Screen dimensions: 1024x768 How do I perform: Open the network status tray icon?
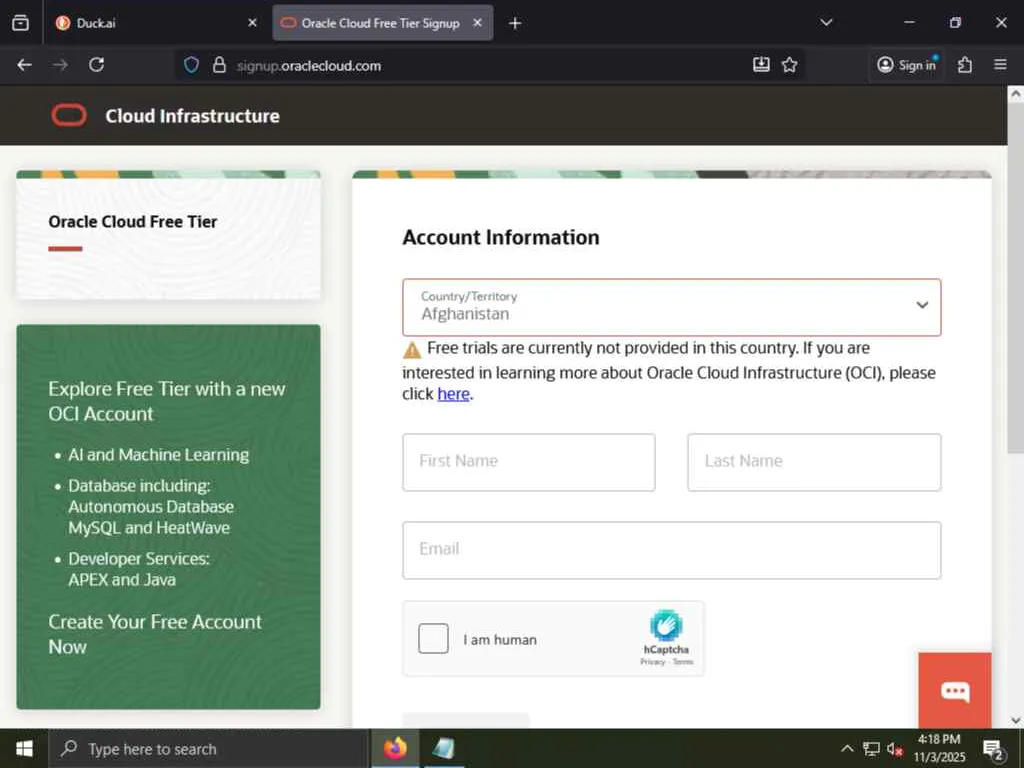(871, 748)
